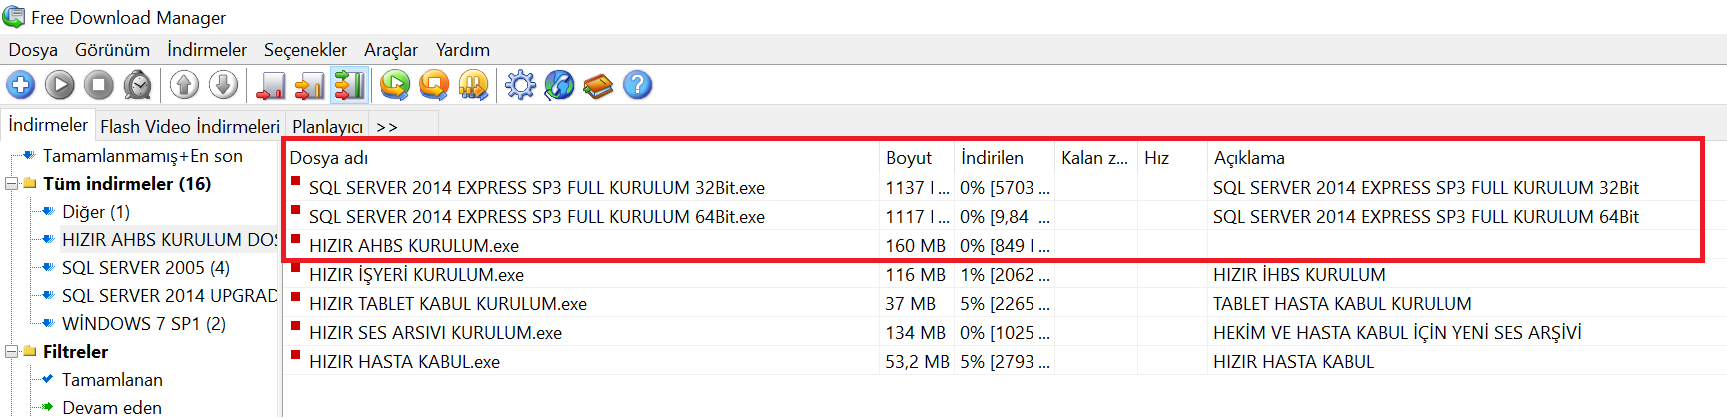The image size is (1727, 419).
Task: Select the HIZIR İŞYERİ KURULUM.exe file
Action: (x=416, y=275)
